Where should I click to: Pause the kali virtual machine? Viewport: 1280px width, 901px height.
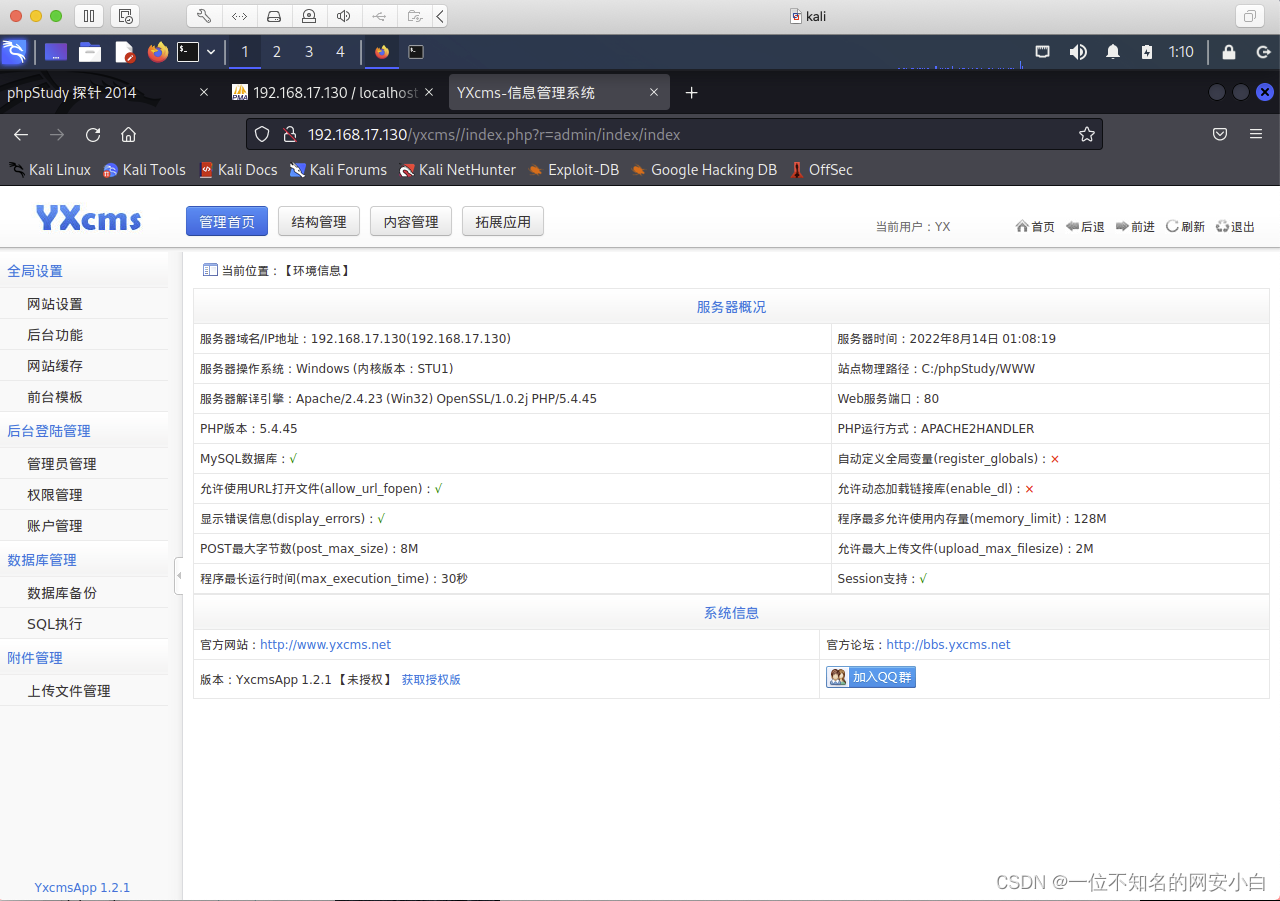[x=88, y=16]
